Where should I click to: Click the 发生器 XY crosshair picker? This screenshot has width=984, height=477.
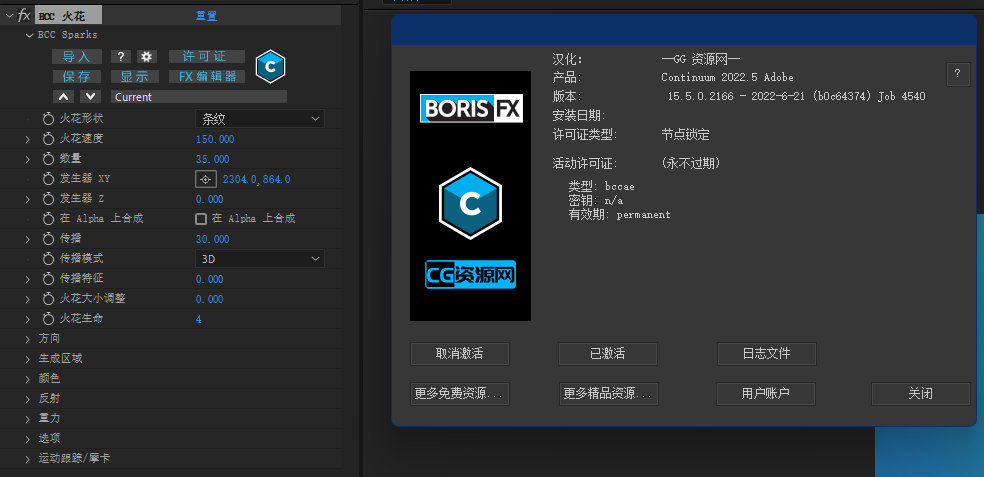pyautogui.click(x=206, y=179)
